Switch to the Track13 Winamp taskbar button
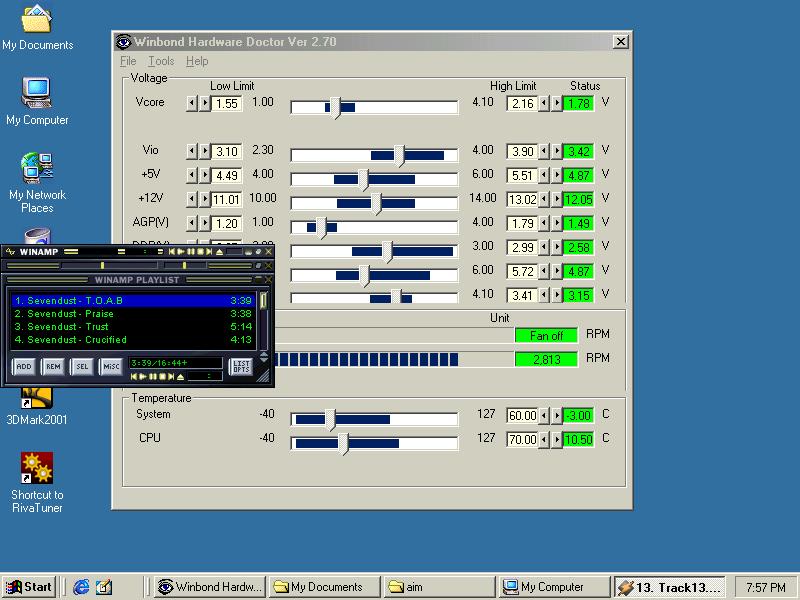This screenshot has width=800, height=600. [x=669, y=587]
